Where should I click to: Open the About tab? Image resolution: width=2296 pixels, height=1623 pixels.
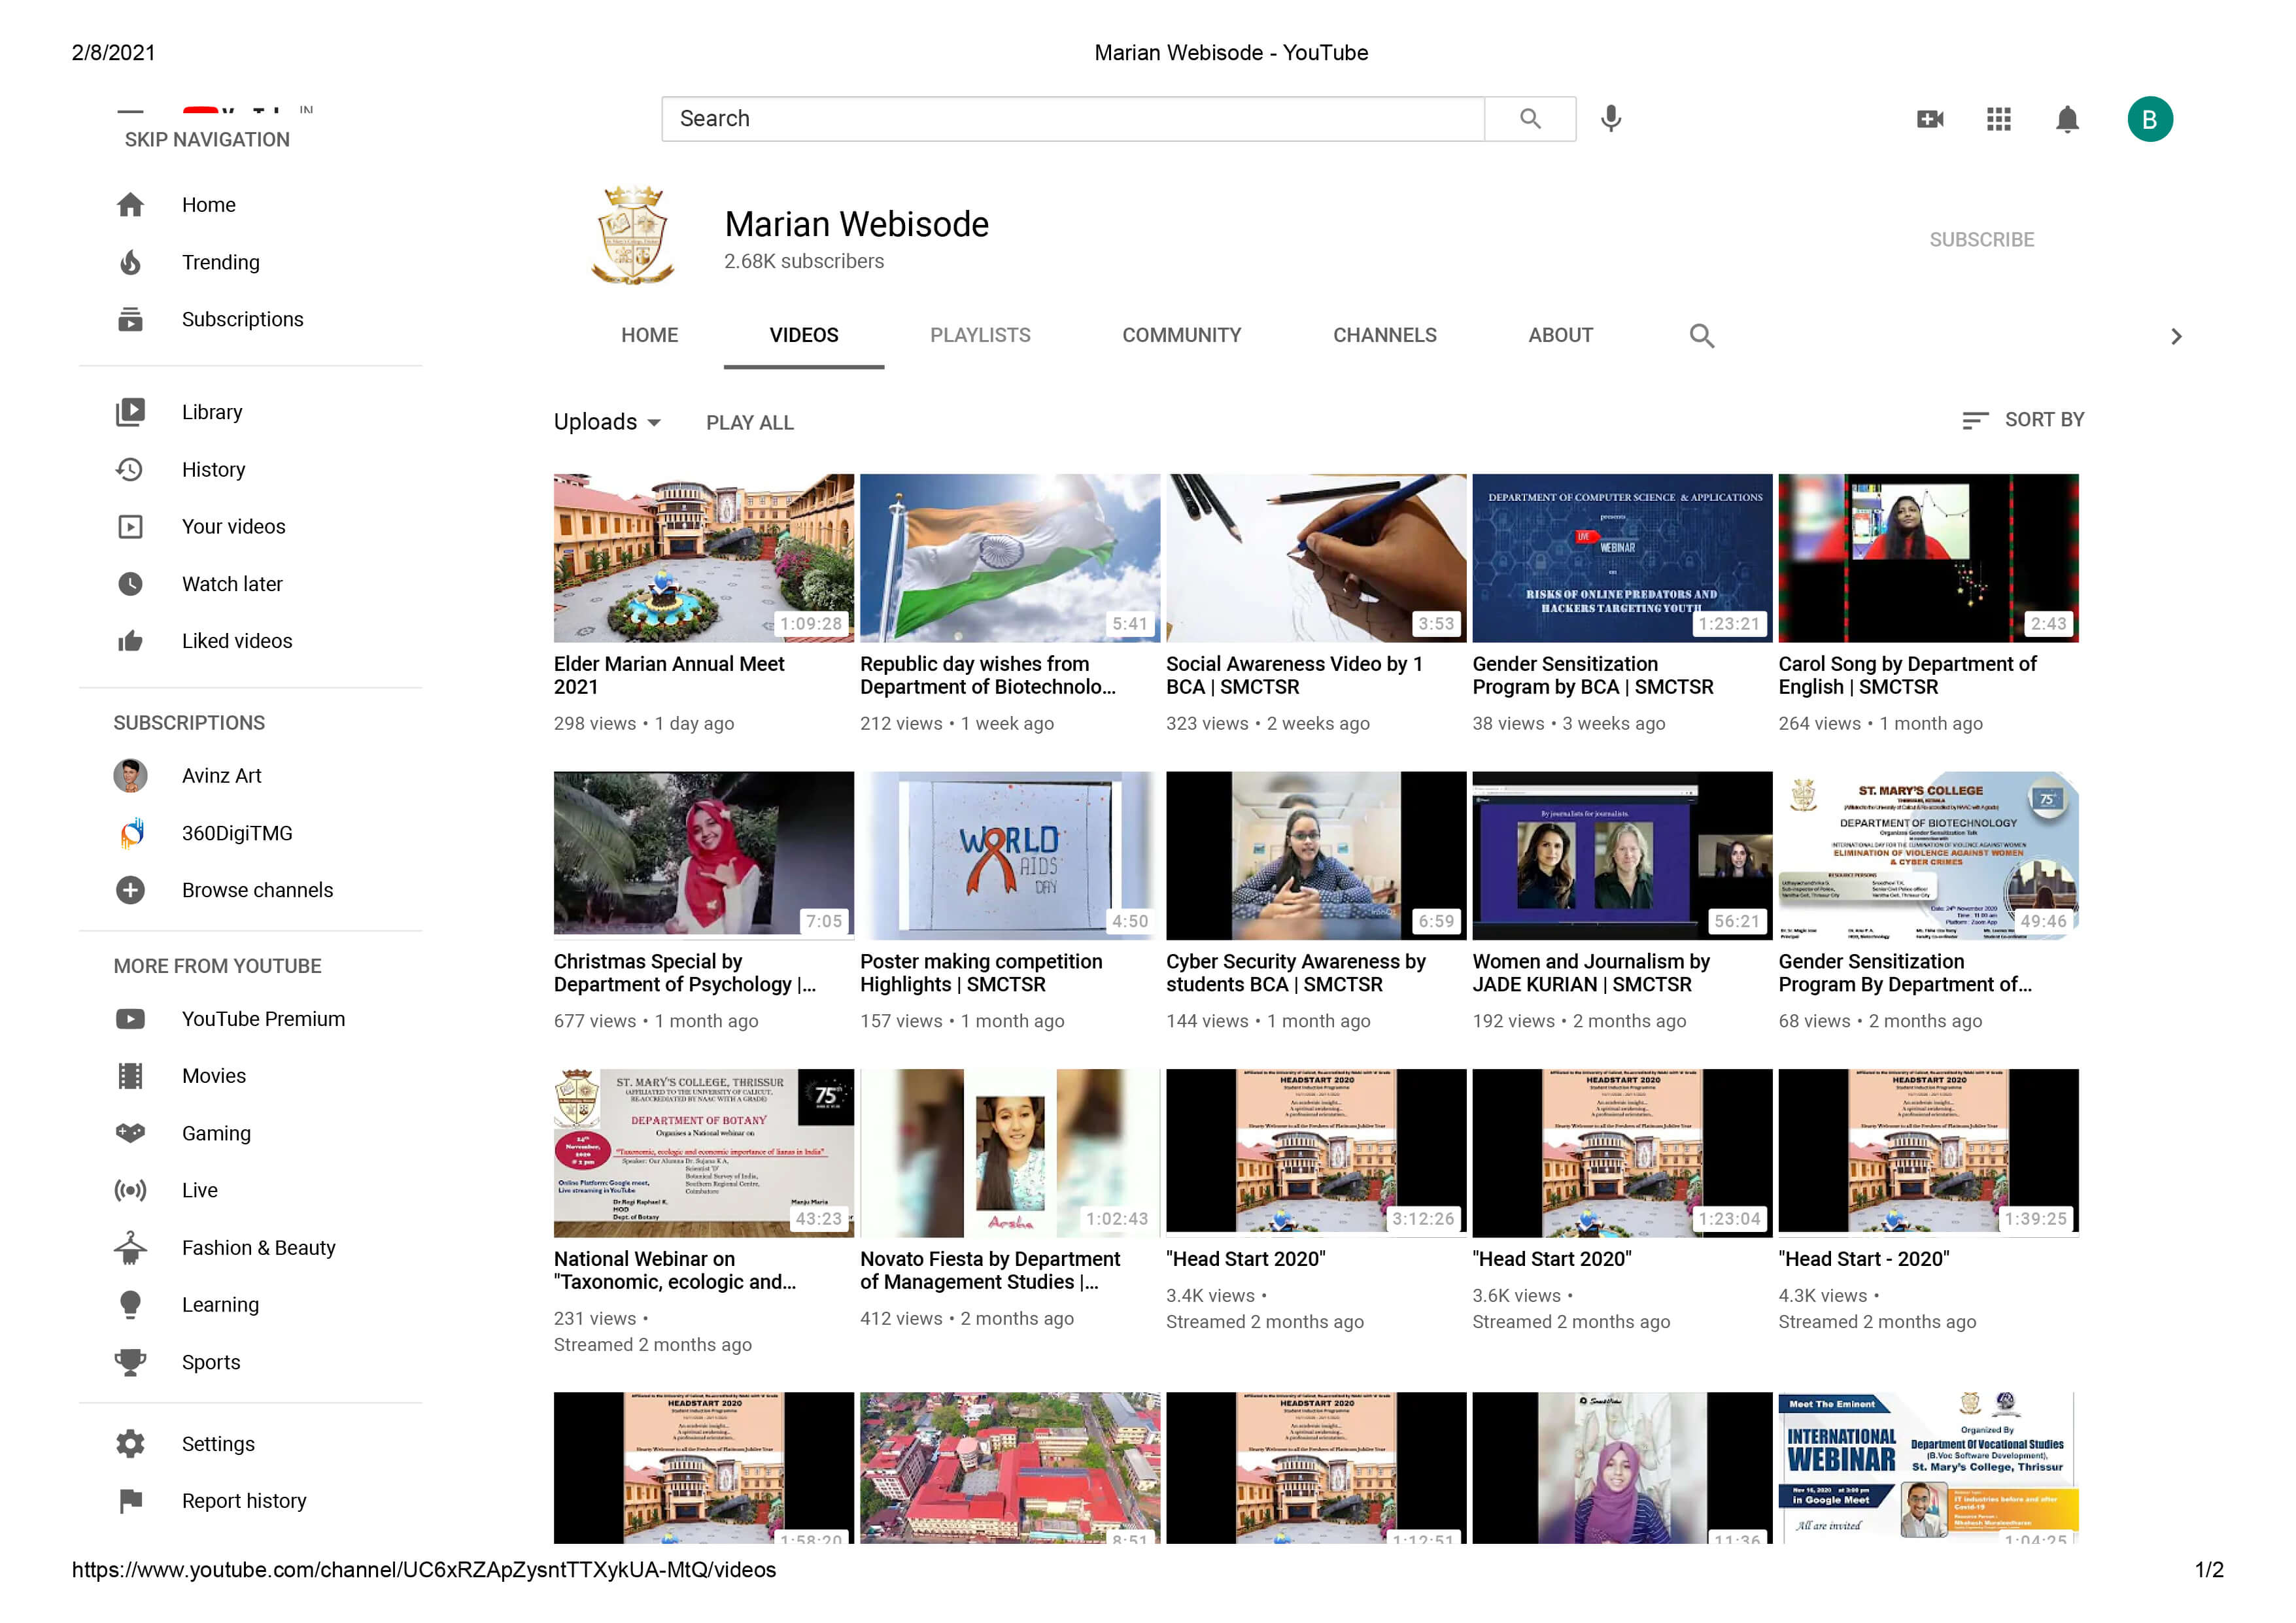(x=1561, y=335)
